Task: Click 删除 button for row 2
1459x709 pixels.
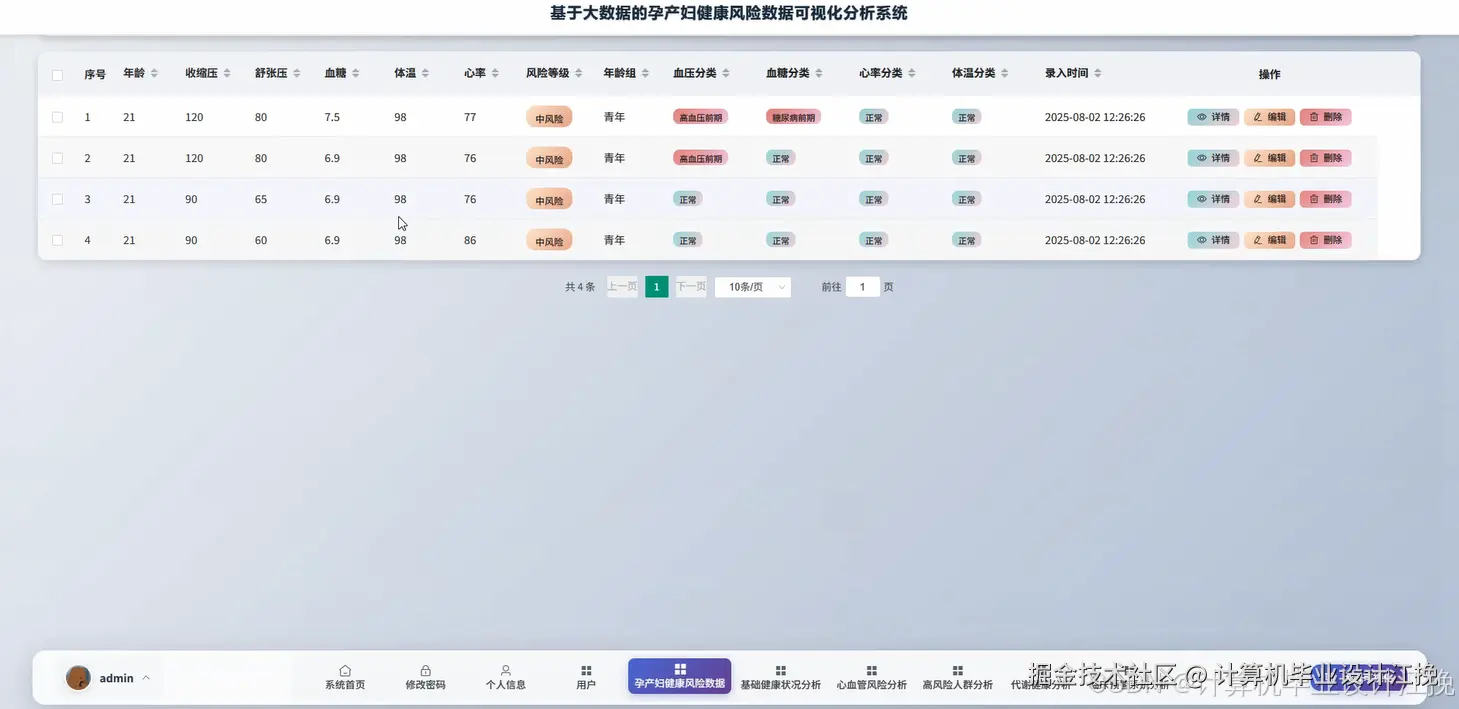Action: pyautogui.click(x=1326, y=158)
